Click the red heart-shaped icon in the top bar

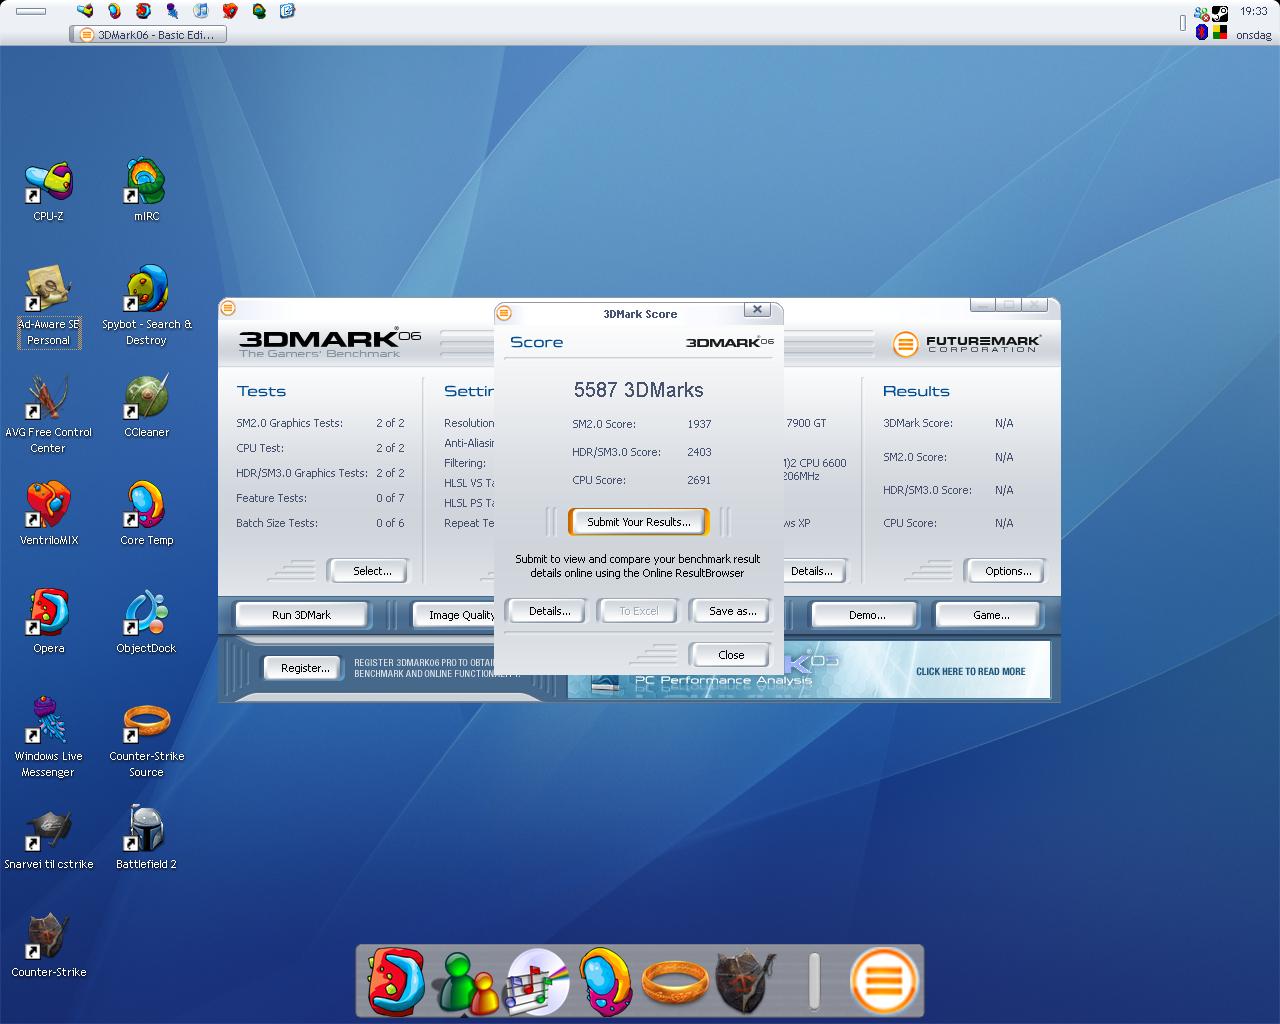coord(230,11)
